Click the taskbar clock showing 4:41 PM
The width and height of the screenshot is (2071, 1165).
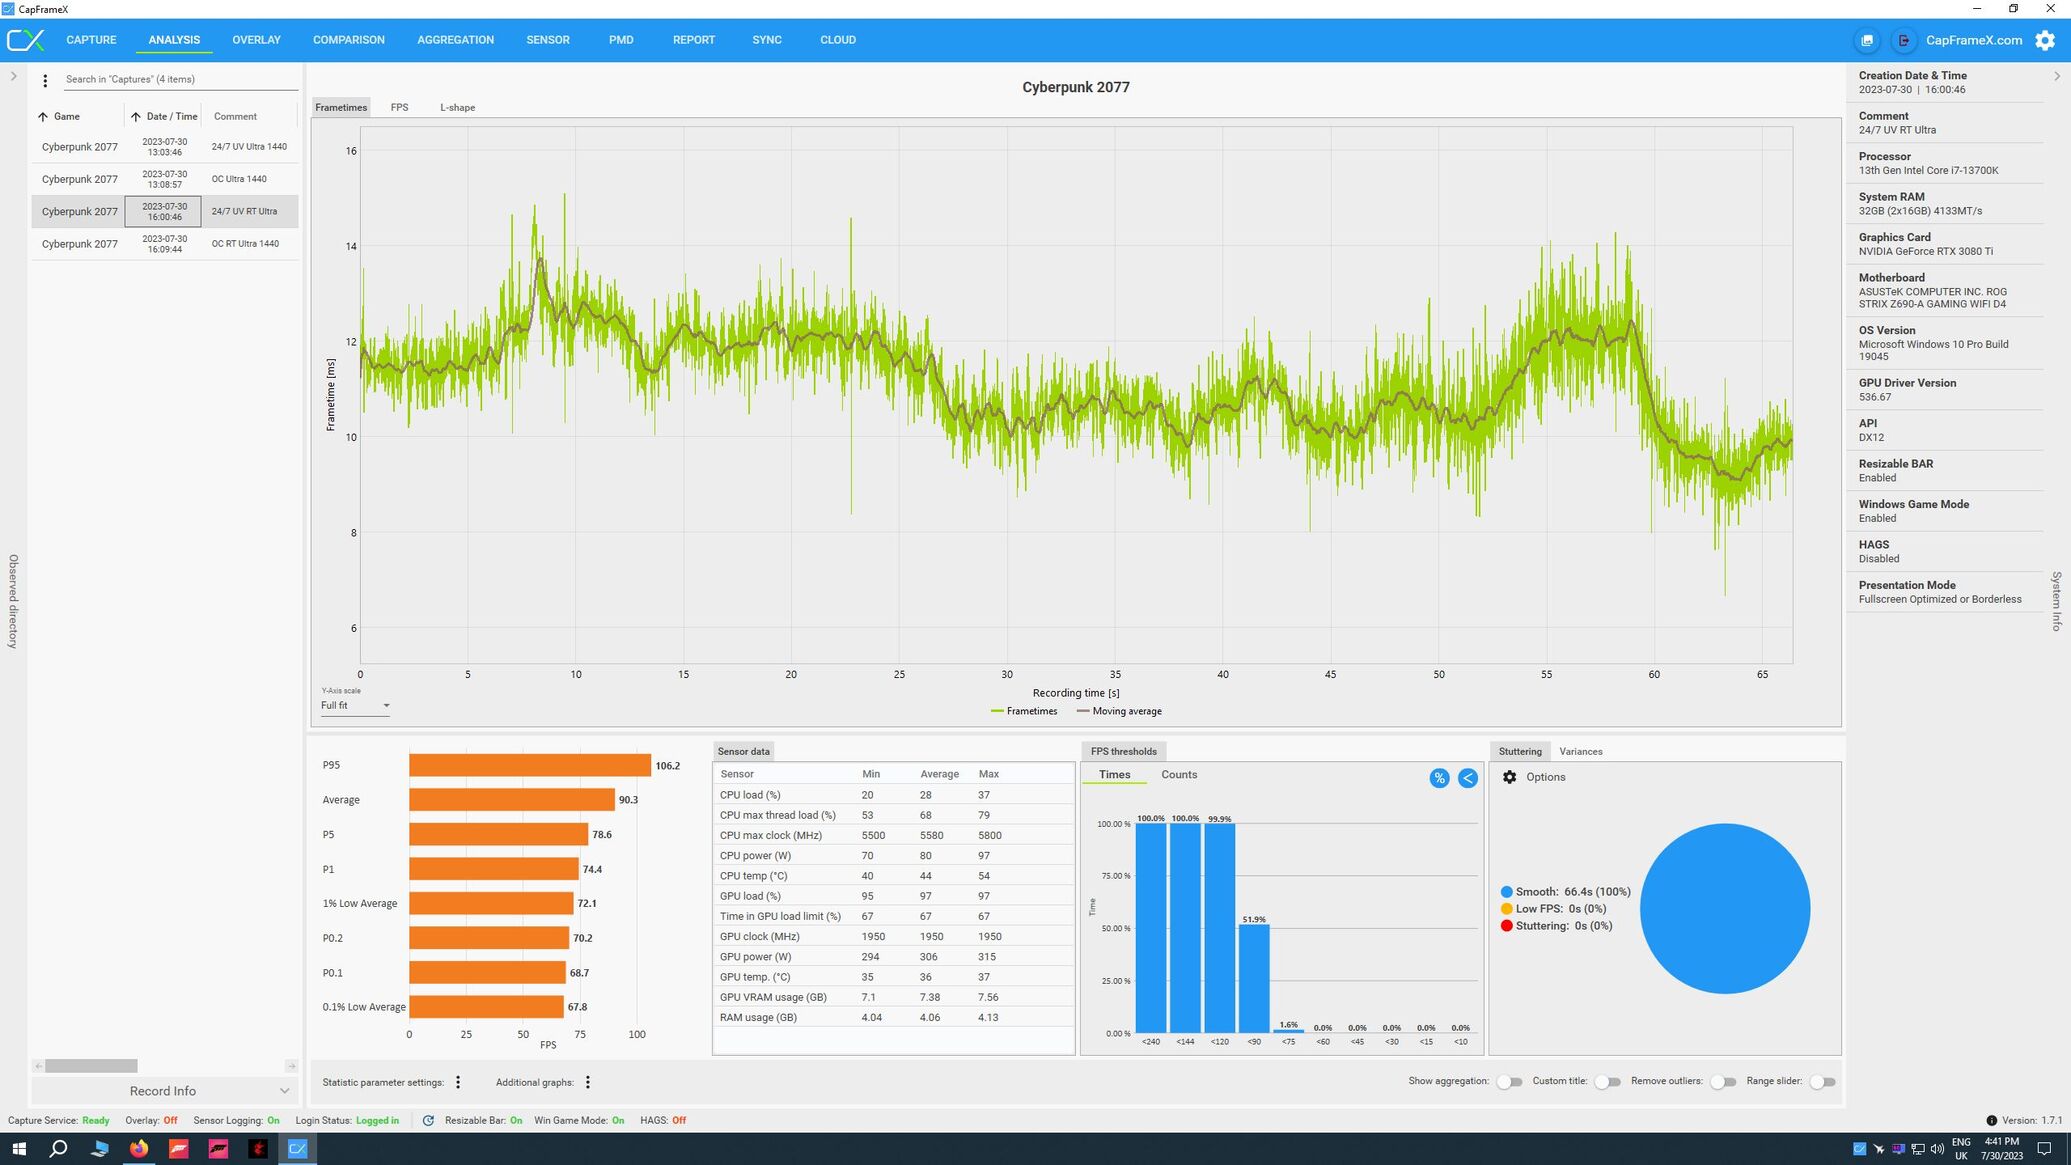[2002, 1148]
